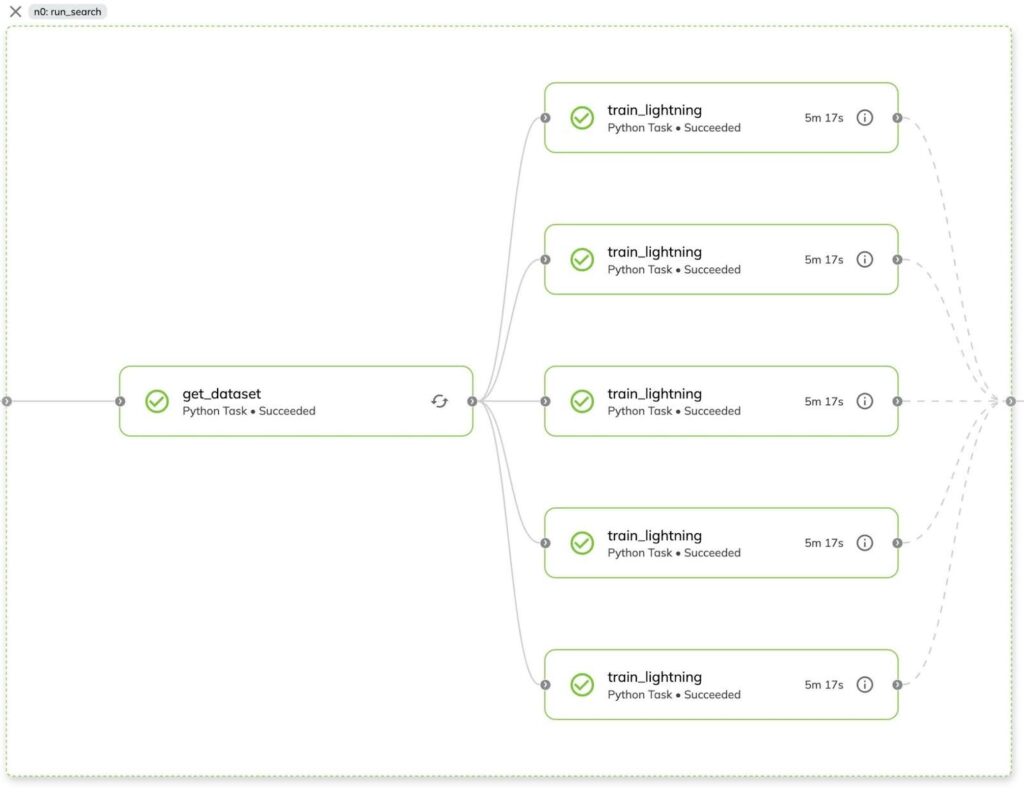Open info icon on the fourth train_lightning task
This screenshot has height=800, width=1024.
[864, 543]
